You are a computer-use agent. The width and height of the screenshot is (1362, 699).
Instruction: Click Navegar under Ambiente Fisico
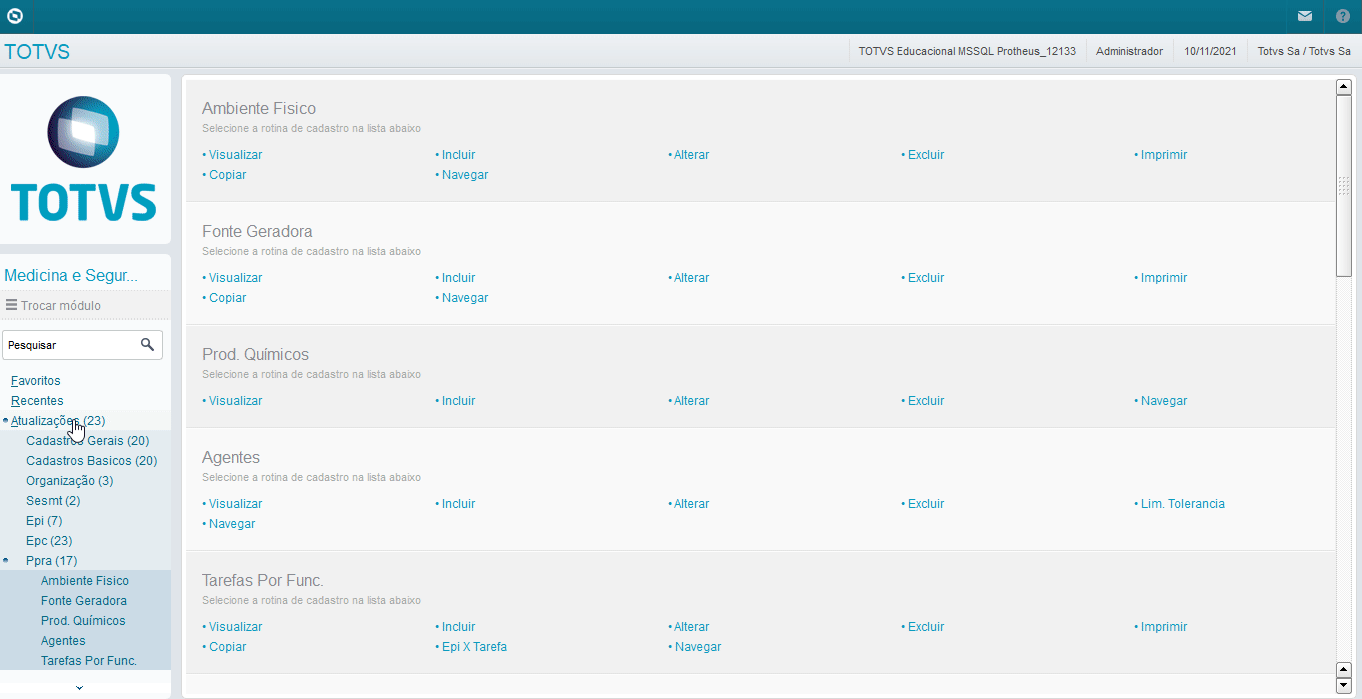(464, 175)
